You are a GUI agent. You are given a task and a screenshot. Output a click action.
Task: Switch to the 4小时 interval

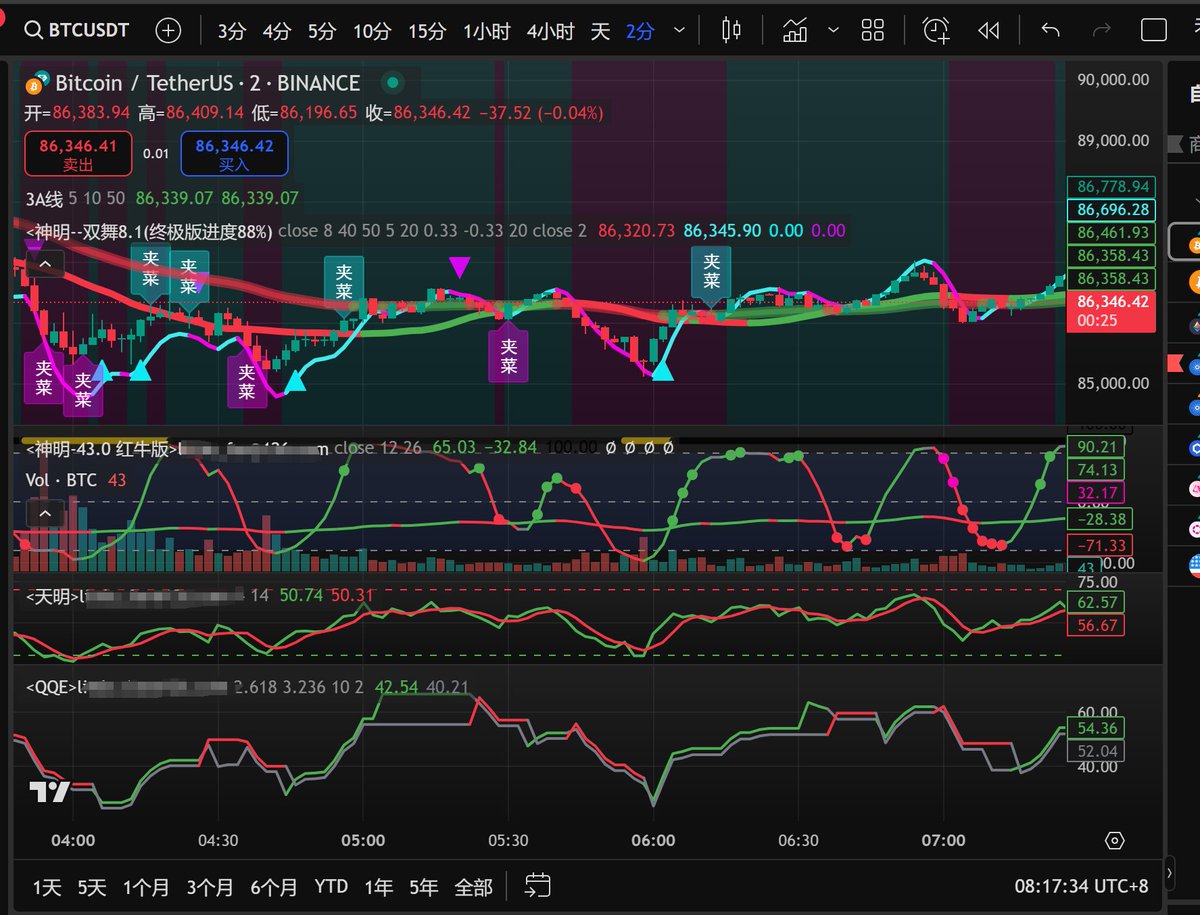point(550,31)
